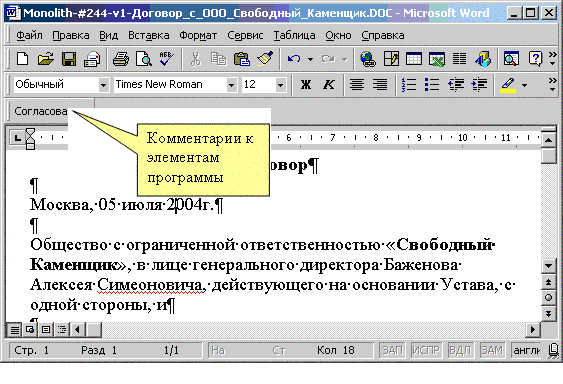Redo the undone action
Viewport: 563px width, 384px height.
pos(329,59)
